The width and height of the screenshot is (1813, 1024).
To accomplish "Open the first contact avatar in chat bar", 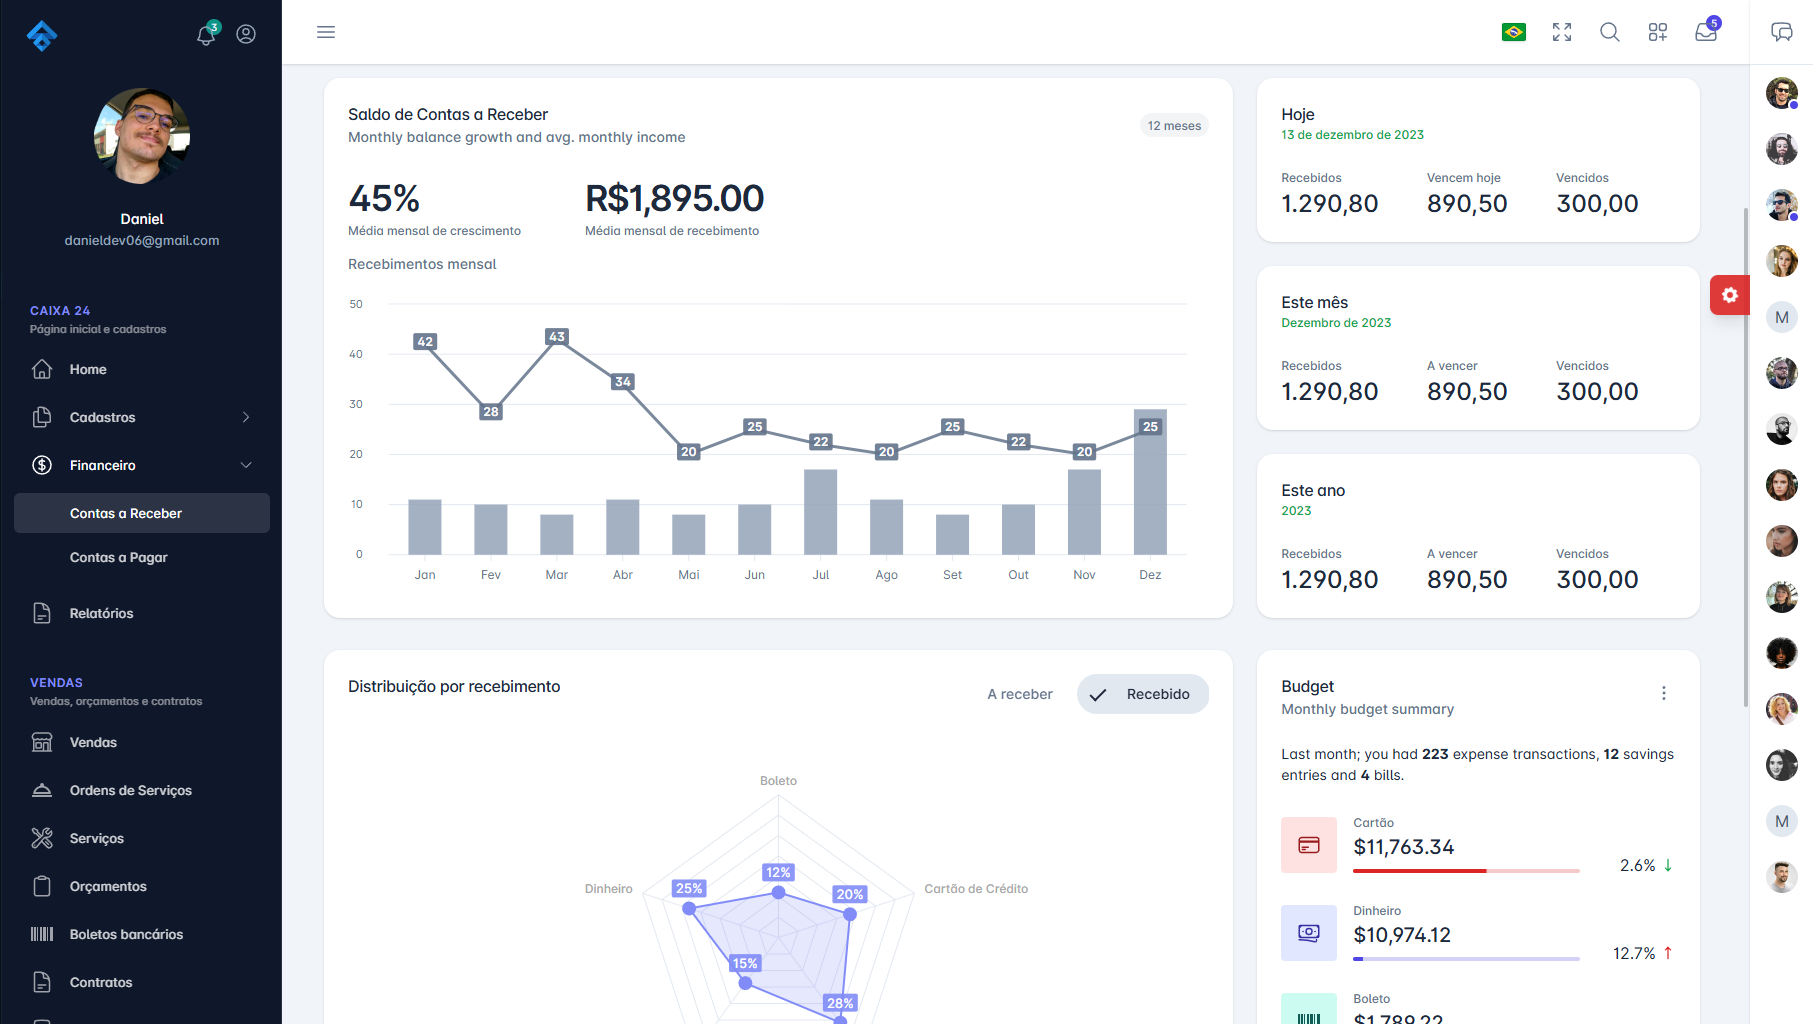I will point(1782,93).
